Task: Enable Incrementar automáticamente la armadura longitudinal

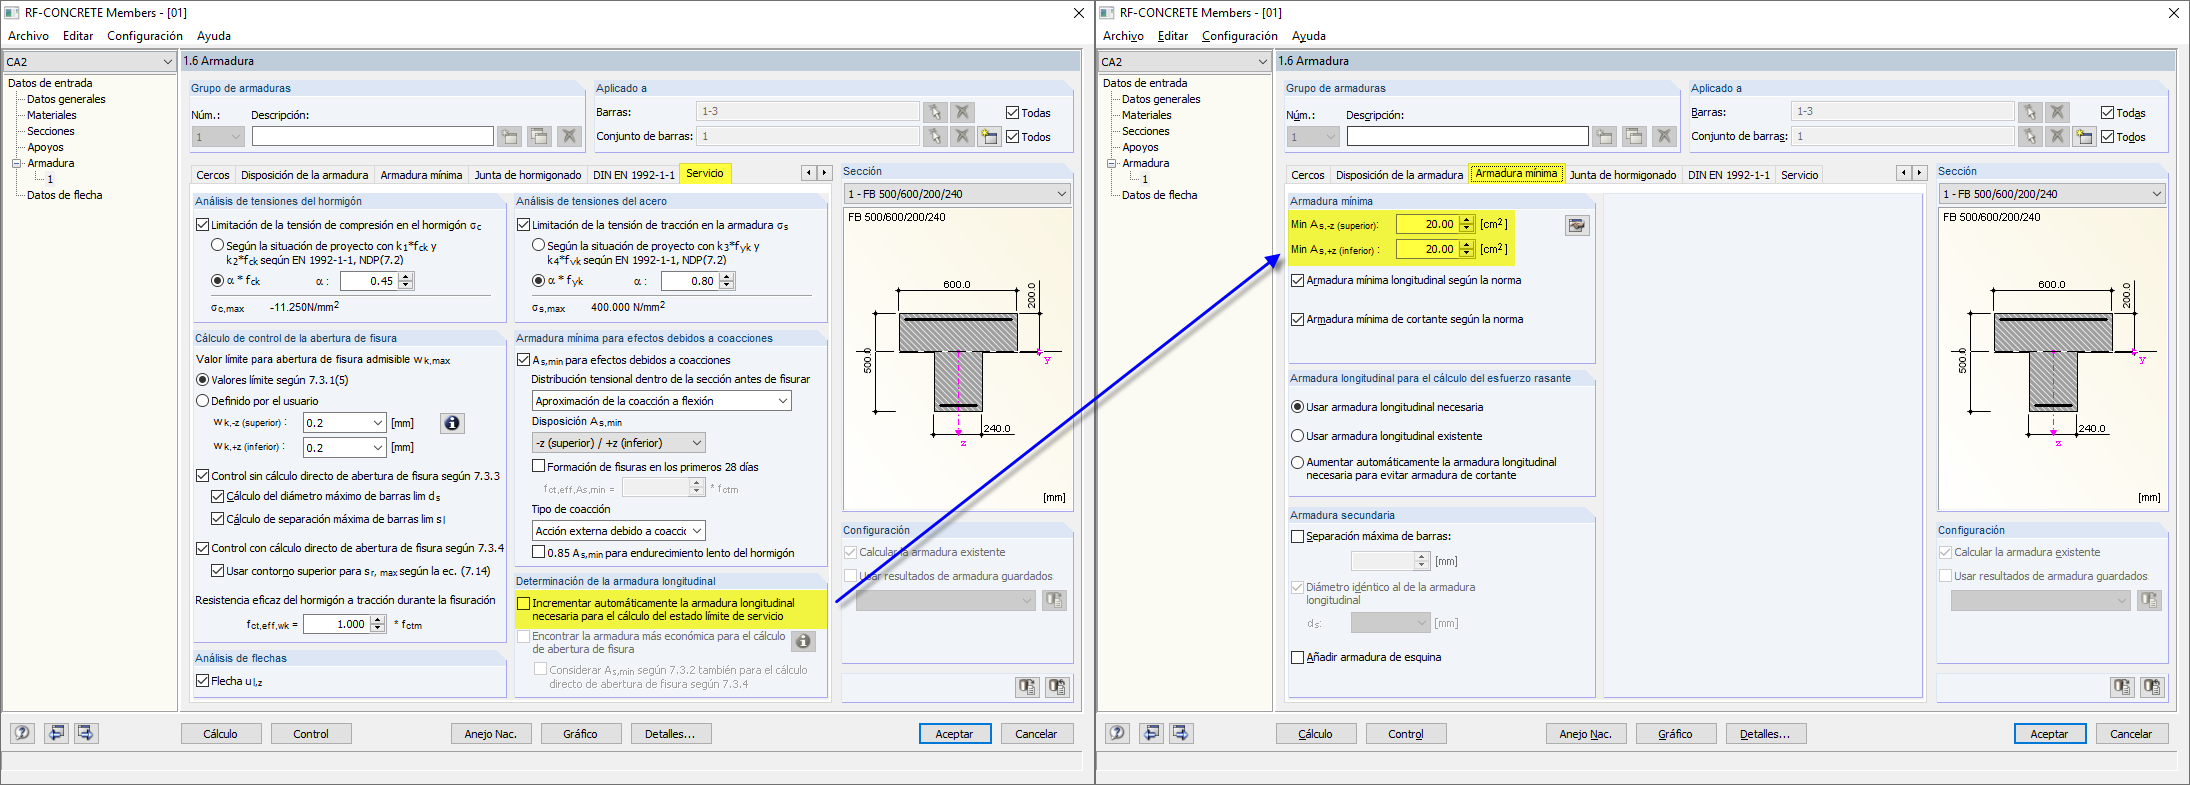Action: pyautogui.click(x=523, y=603)
